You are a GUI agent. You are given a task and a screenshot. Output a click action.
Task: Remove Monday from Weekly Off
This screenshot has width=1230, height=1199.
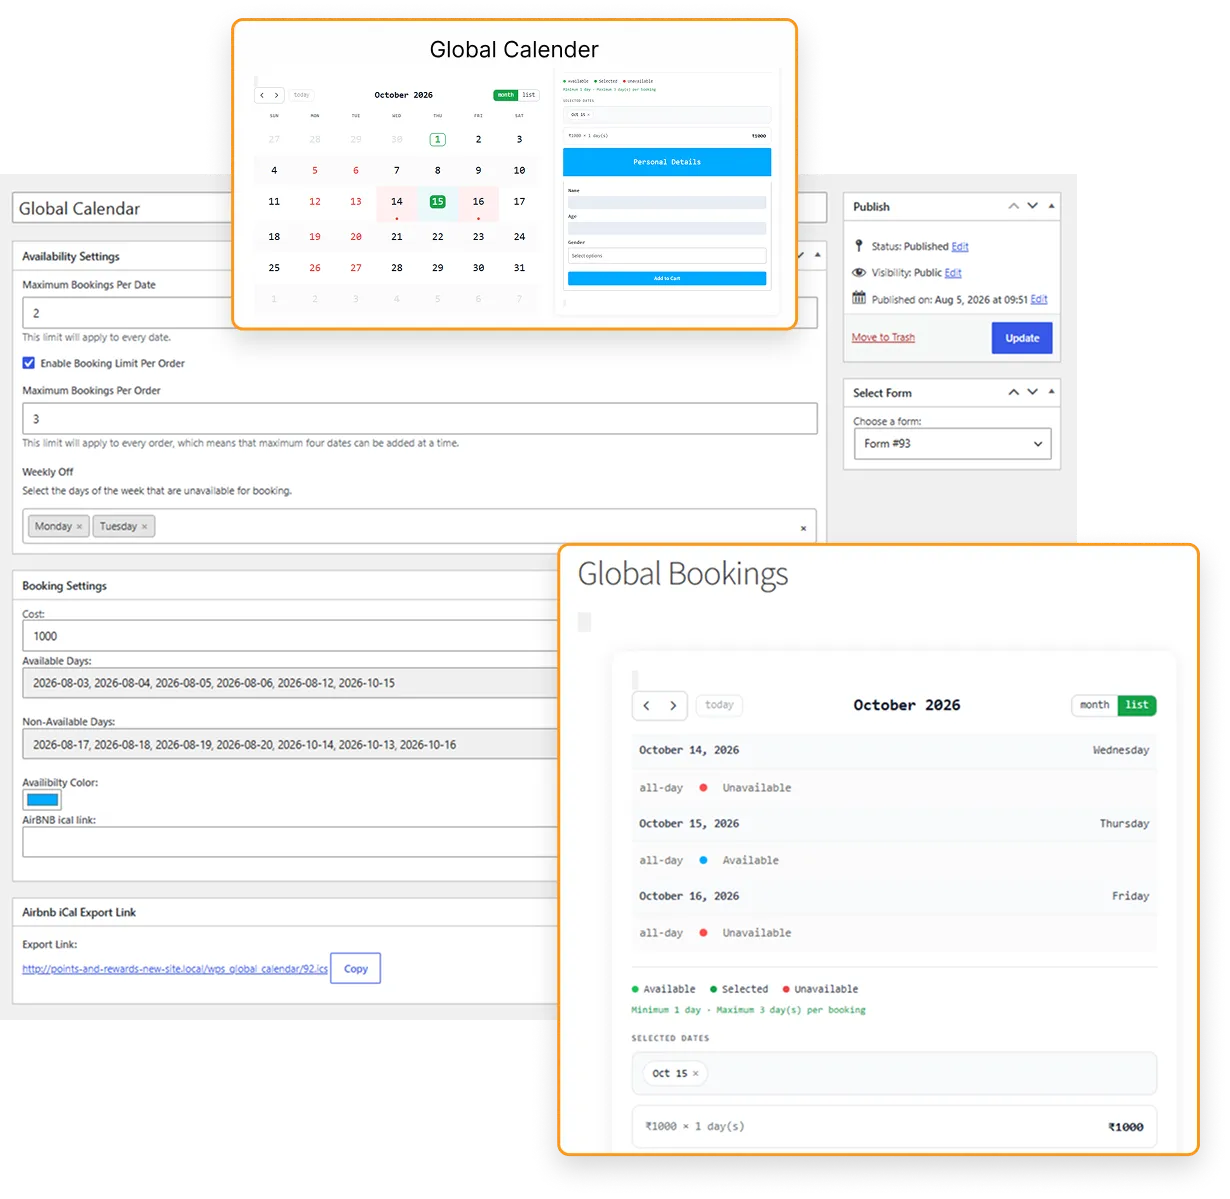pos(79,526)
